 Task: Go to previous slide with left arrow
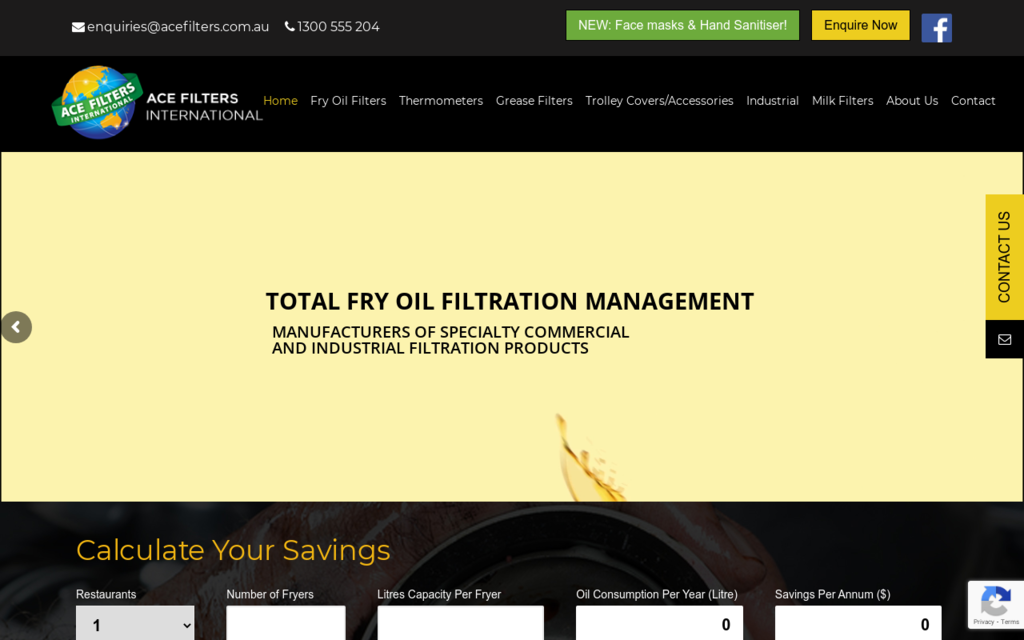point(16,327)
